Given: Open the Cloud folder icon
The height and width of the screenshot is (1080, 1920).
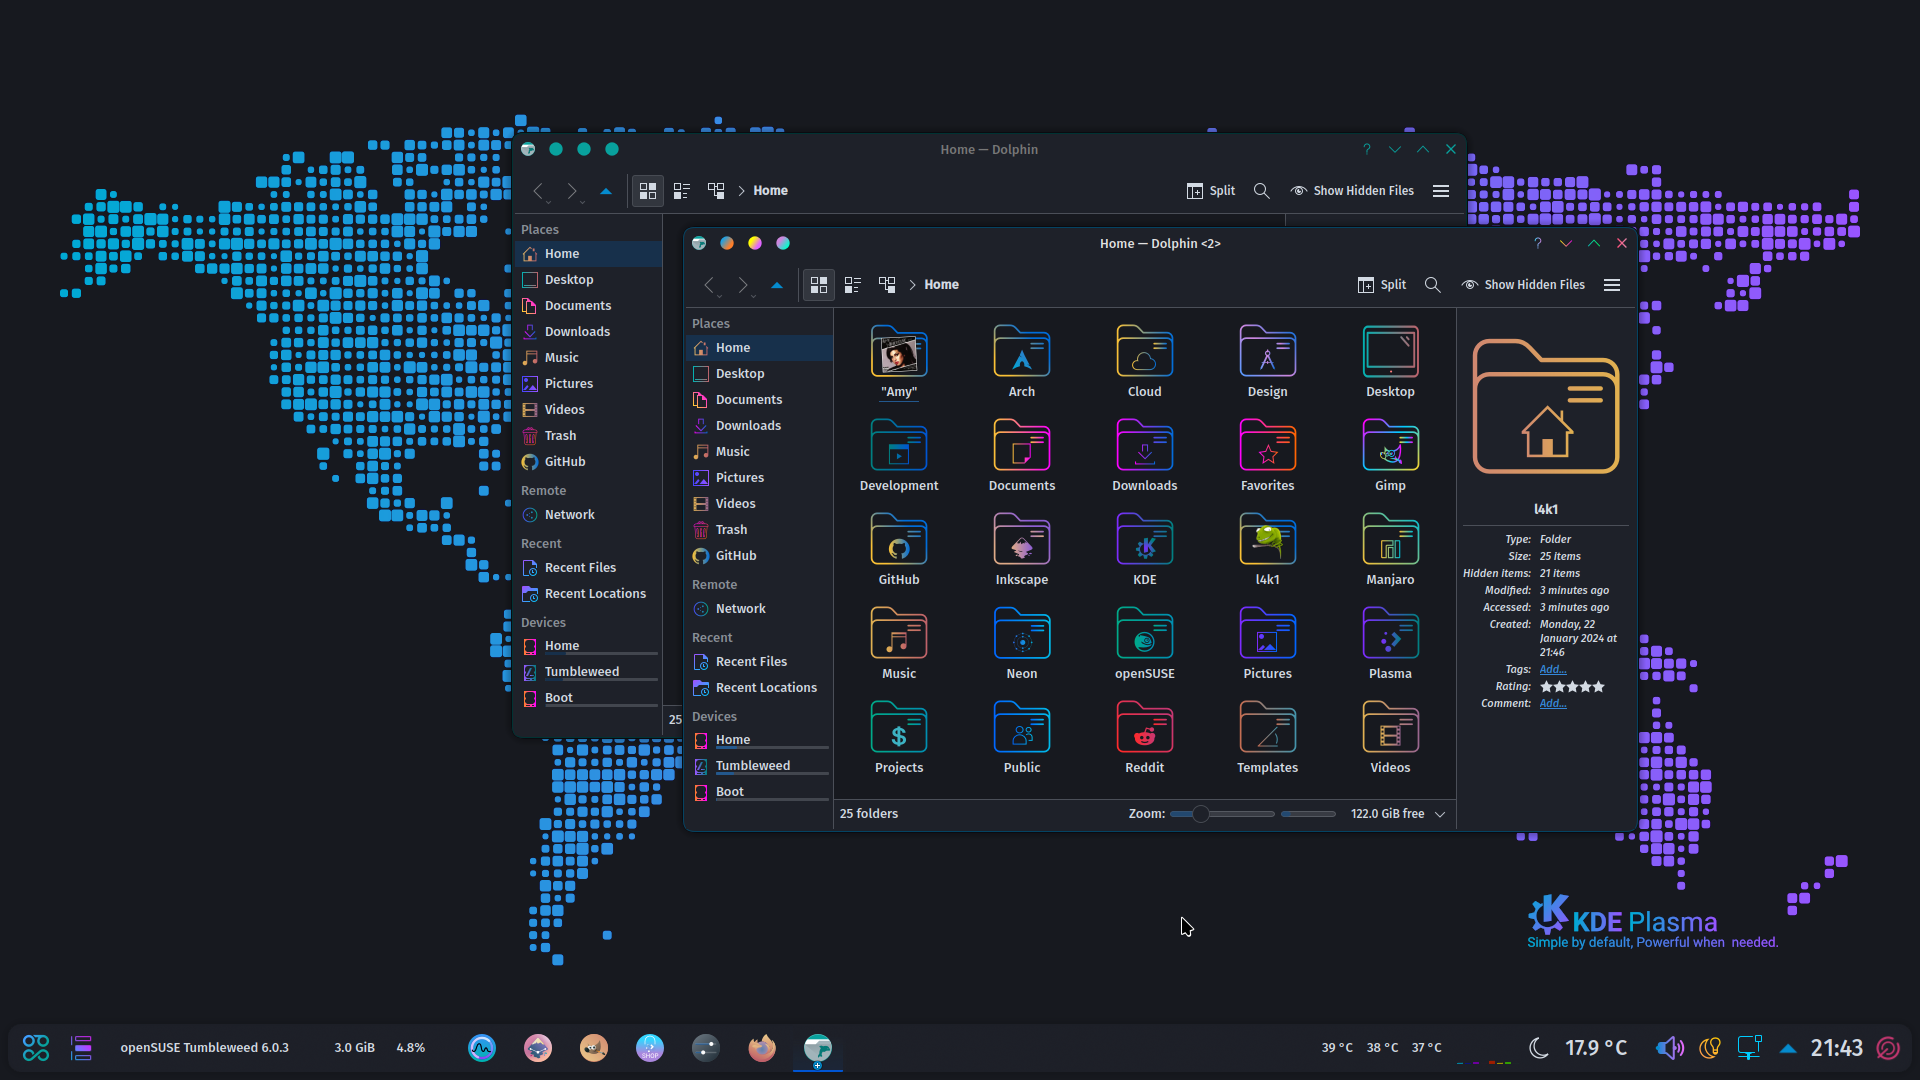Looking at the screenshot, I should click(x=1144, y=352).
